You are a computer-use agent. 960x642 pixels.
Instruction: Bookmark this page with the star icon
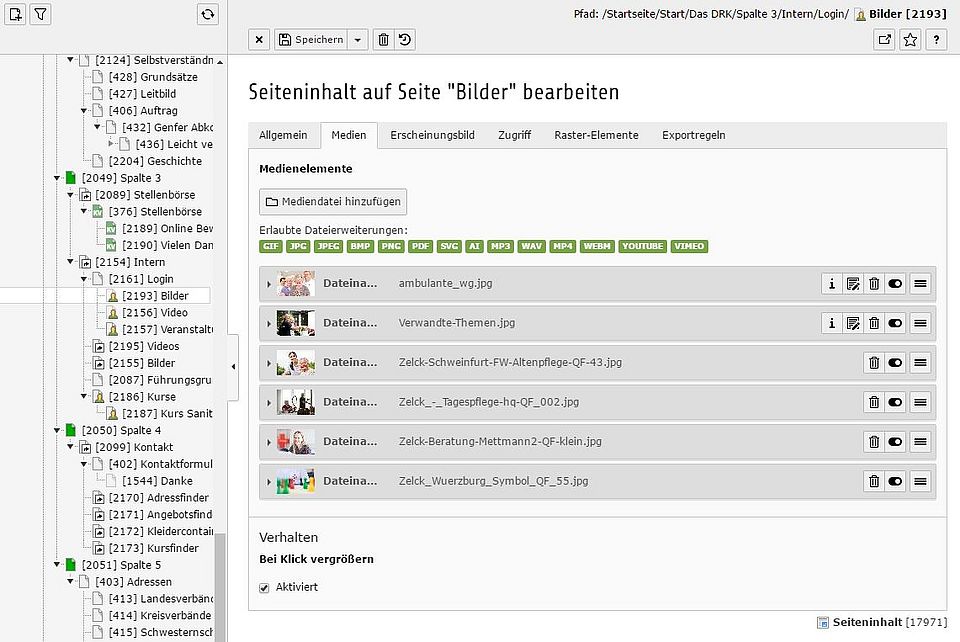coord(910,40)
